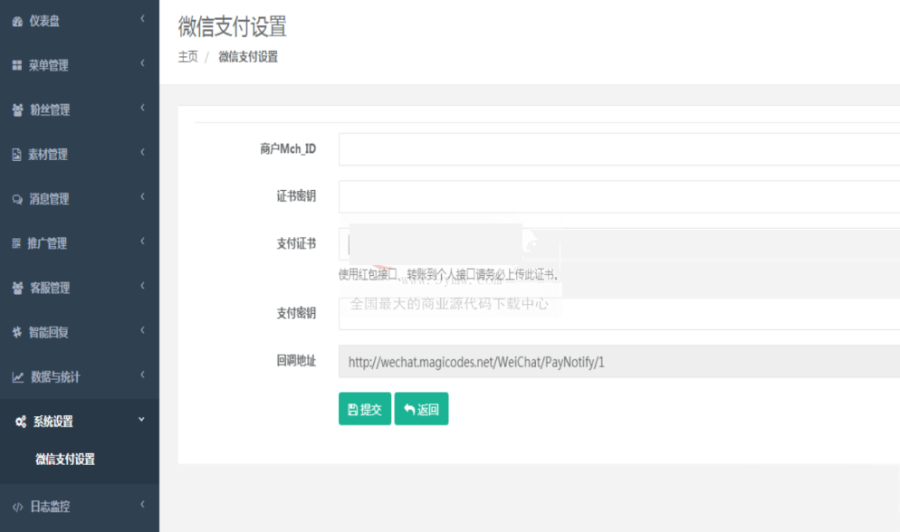This screenshot has height=532, width=900.
Task: Focus the 商户Mch_ID input field
Action: 619,149
